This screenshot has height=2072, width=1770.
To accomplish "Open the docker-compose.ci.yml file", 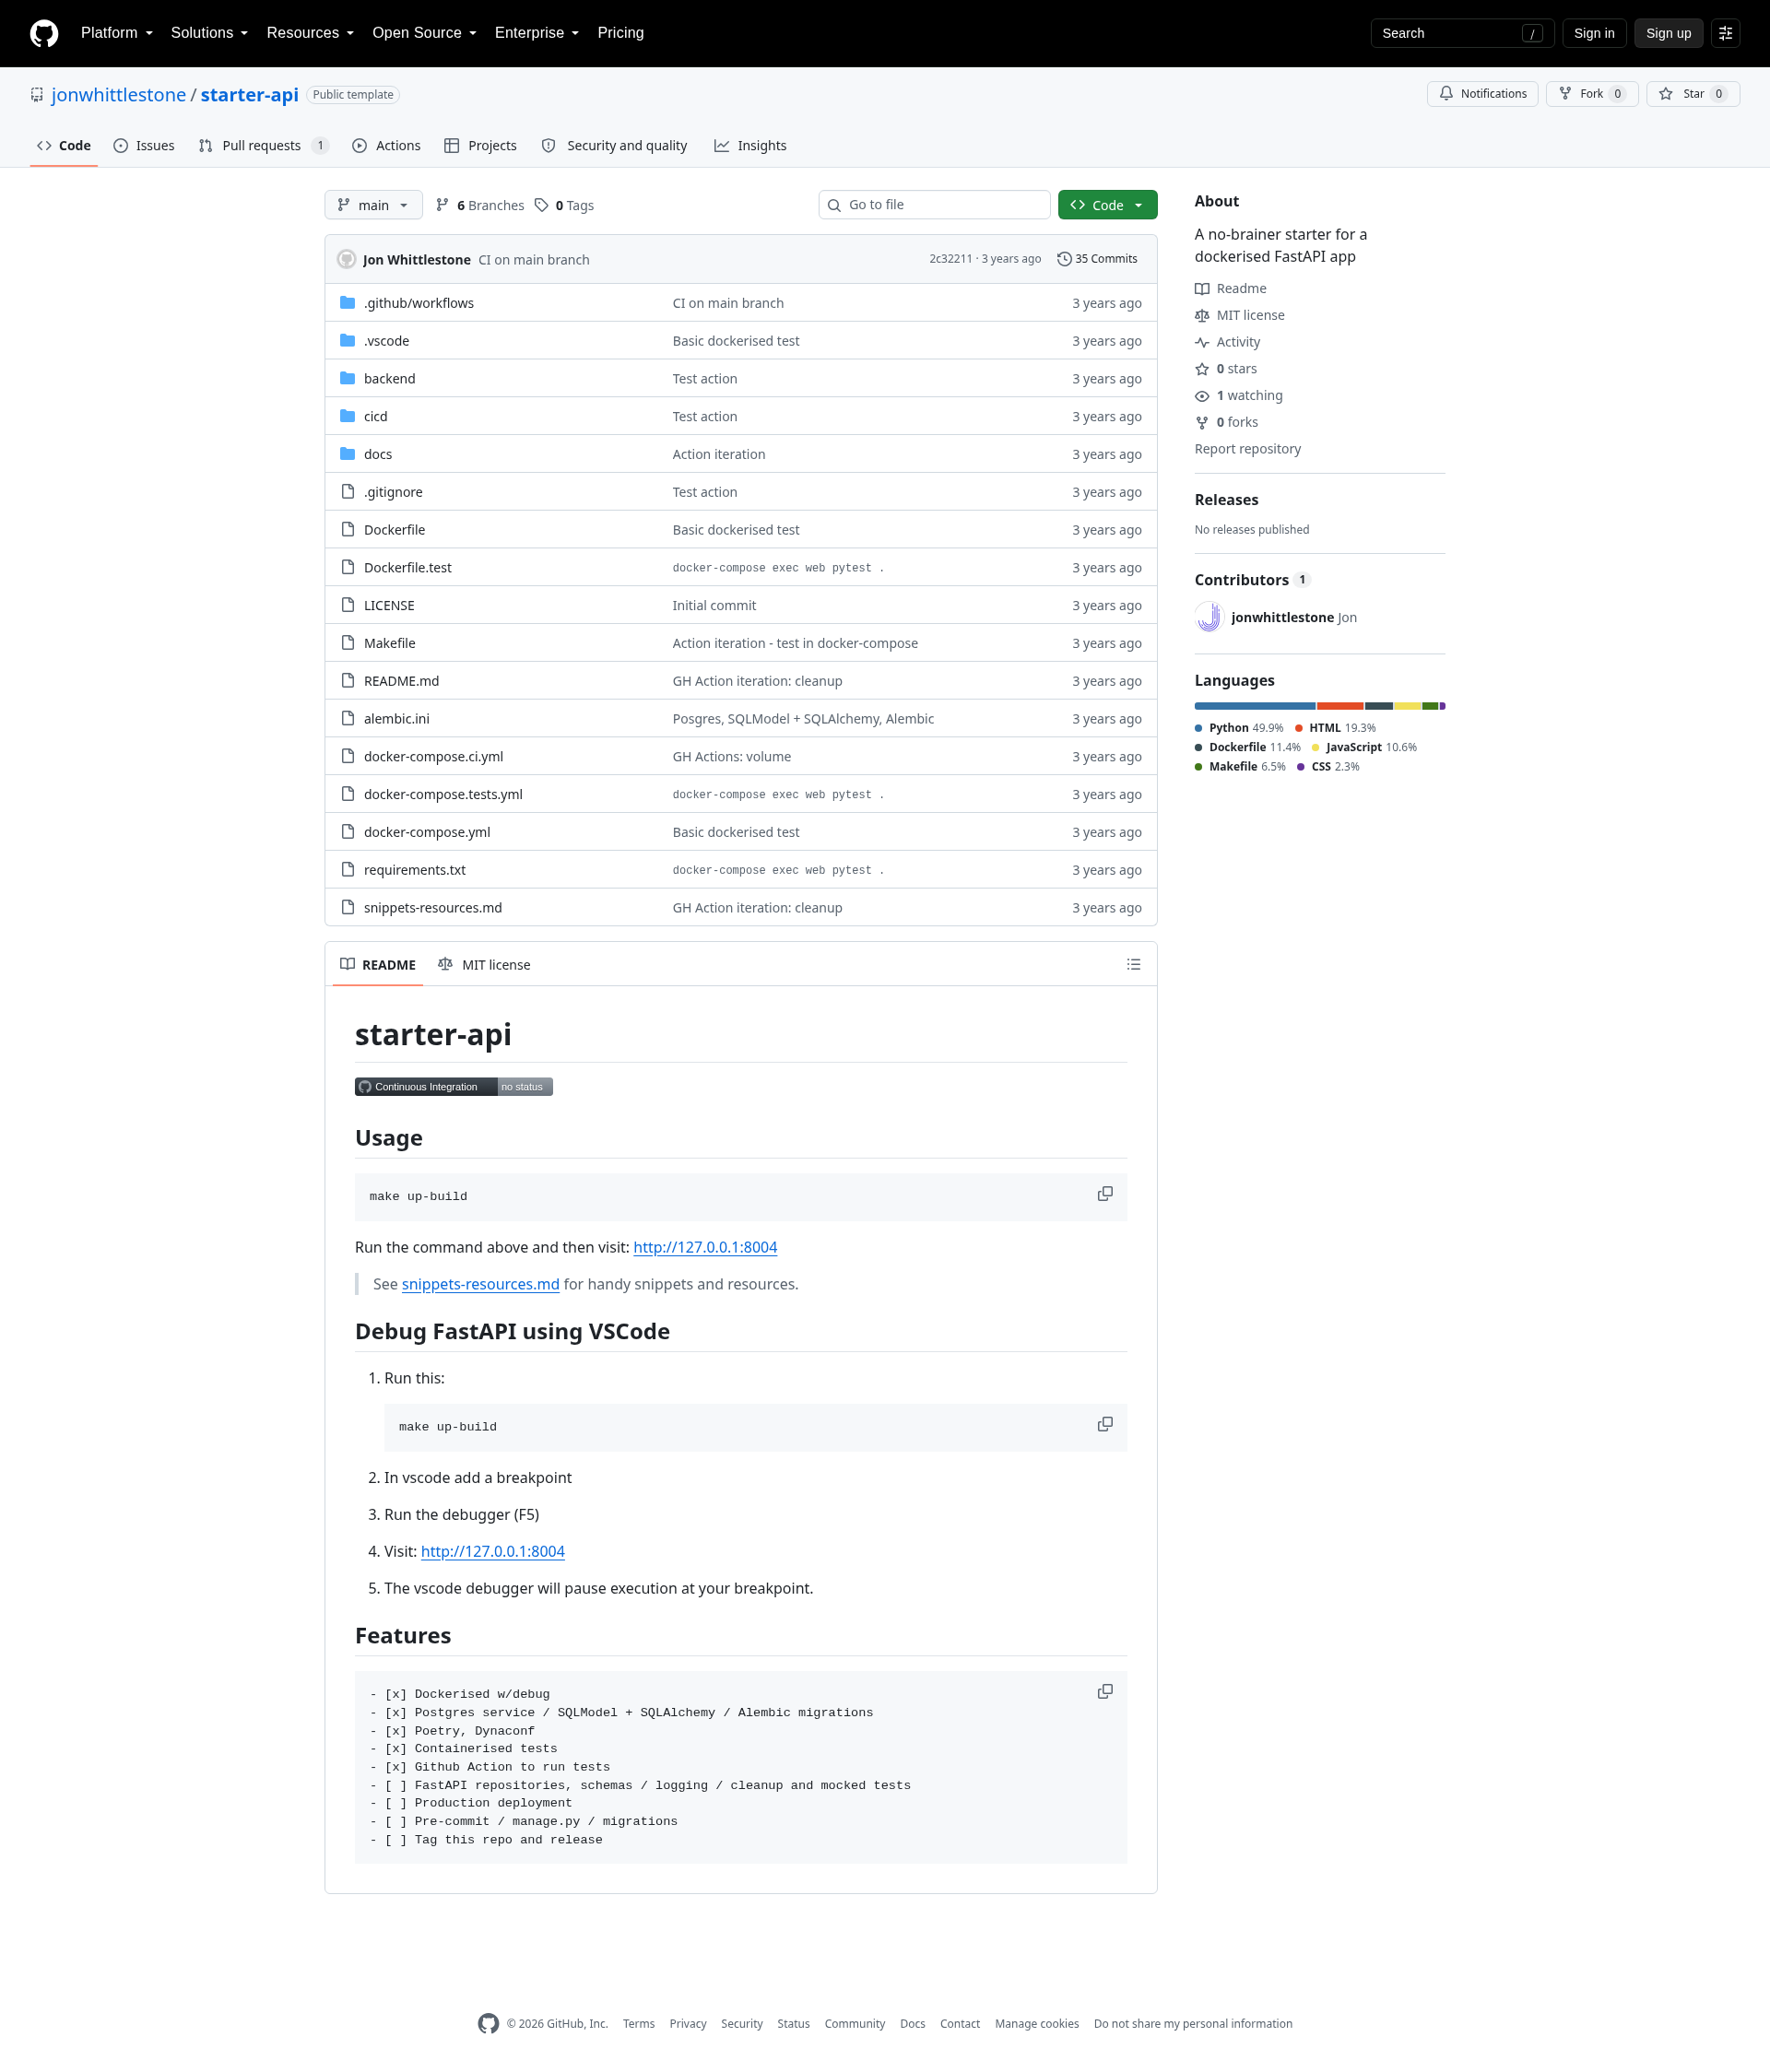I will click(433, 757).
